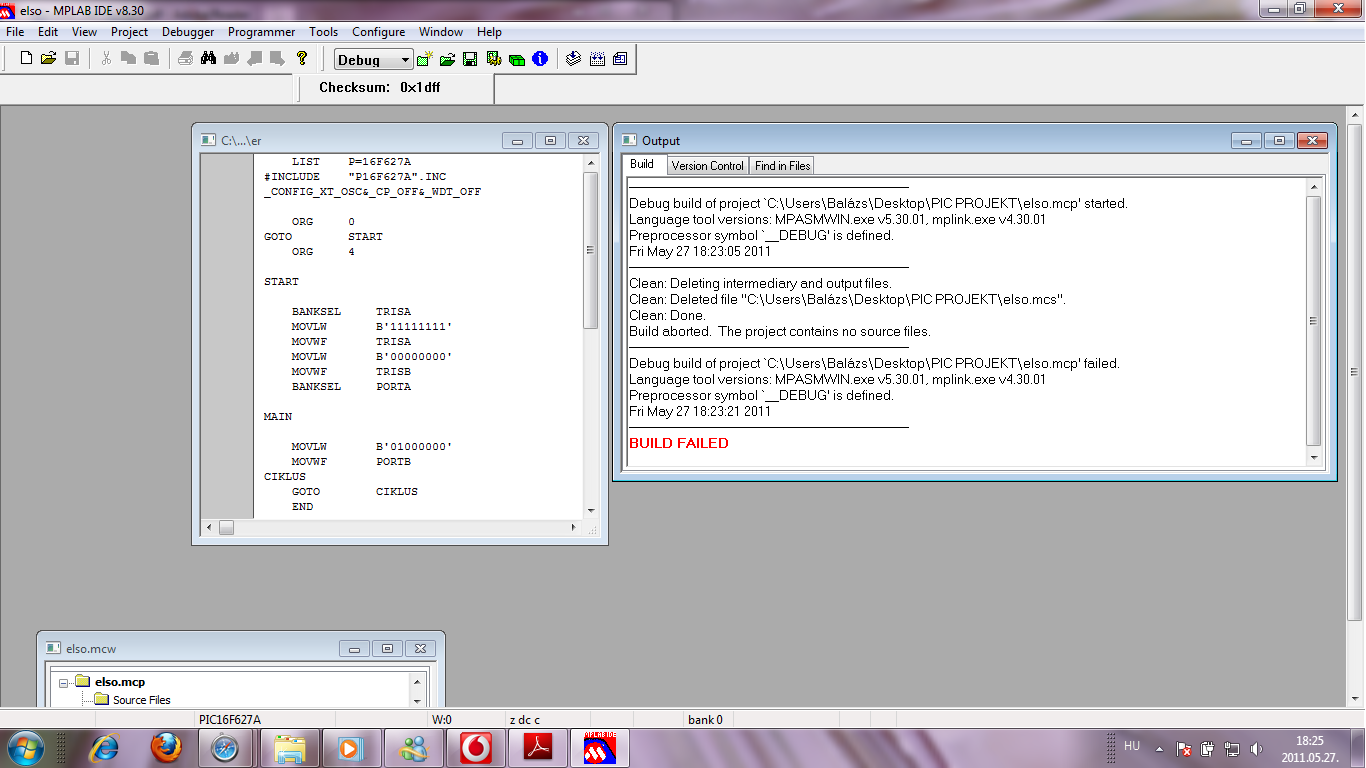Switch to the Build tab in Output
This screenshot has height=768, width=1366.
(x=642, y=165)
